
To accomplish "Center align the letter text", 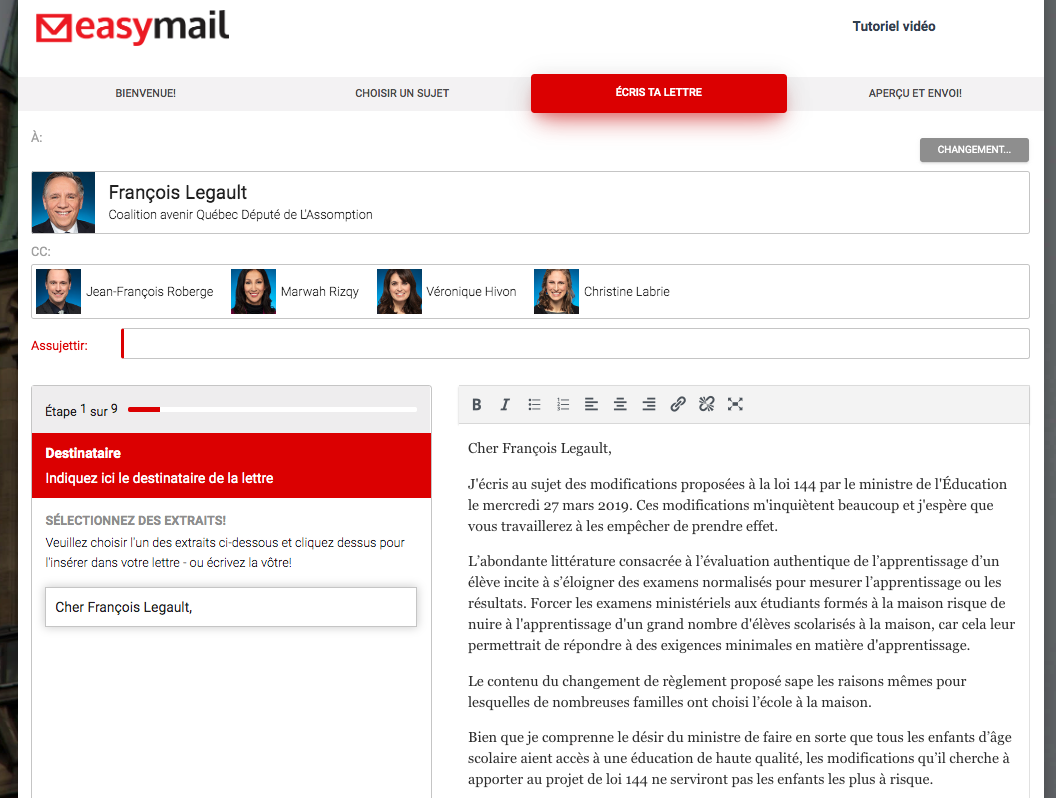I will (620, 404).
